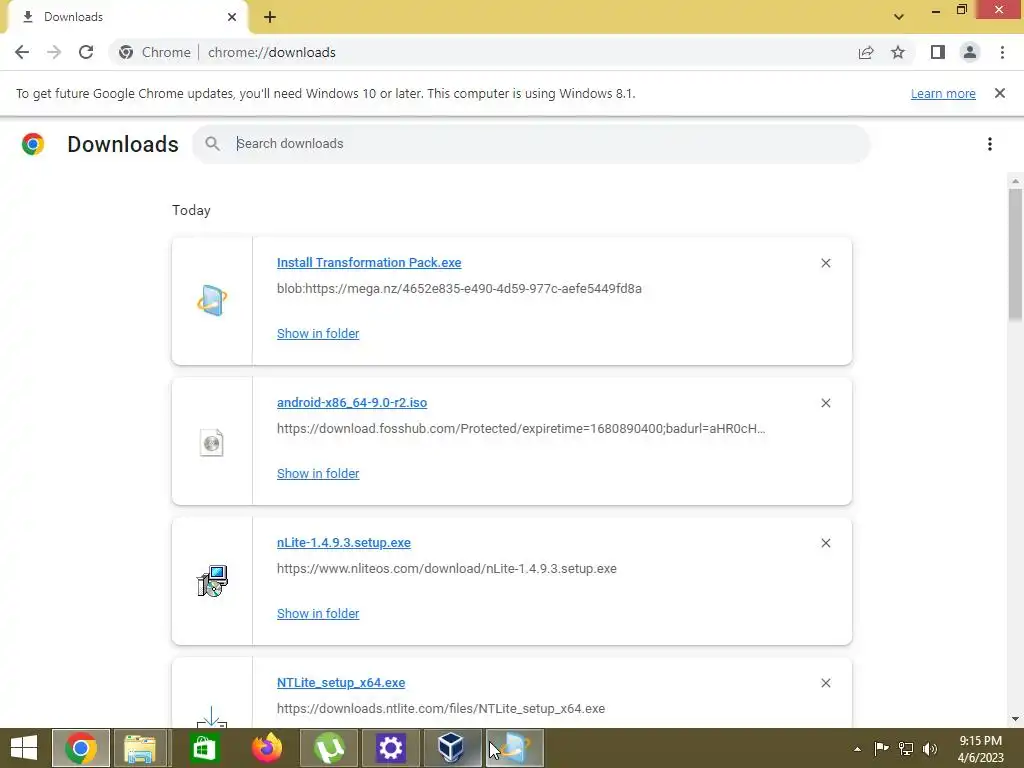Open NTLite_setup_x64.exe link

(341, 683)
